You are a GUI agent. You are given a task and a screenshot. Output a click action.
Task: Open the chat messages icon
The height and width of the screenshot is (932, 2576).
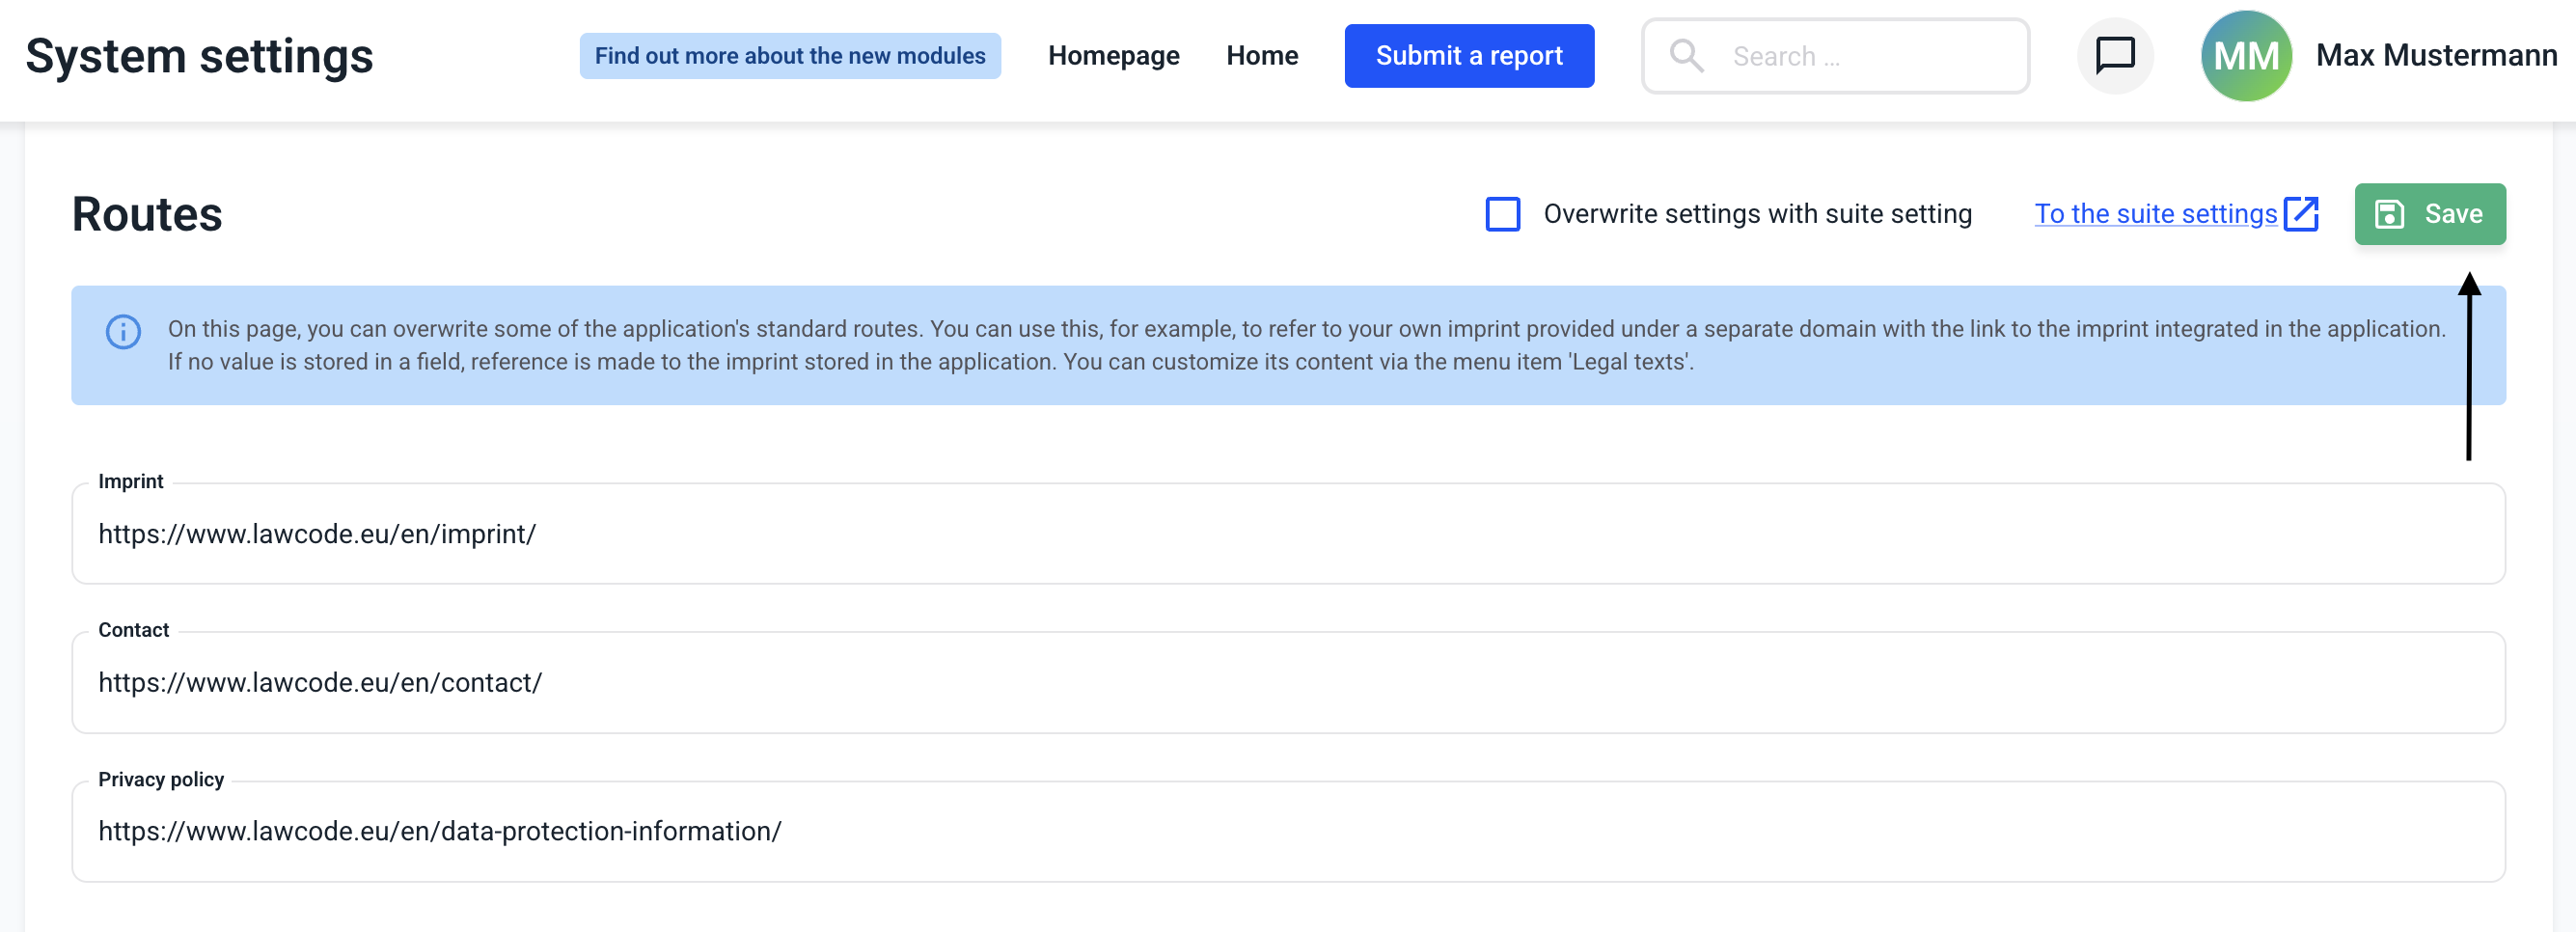2114,56
